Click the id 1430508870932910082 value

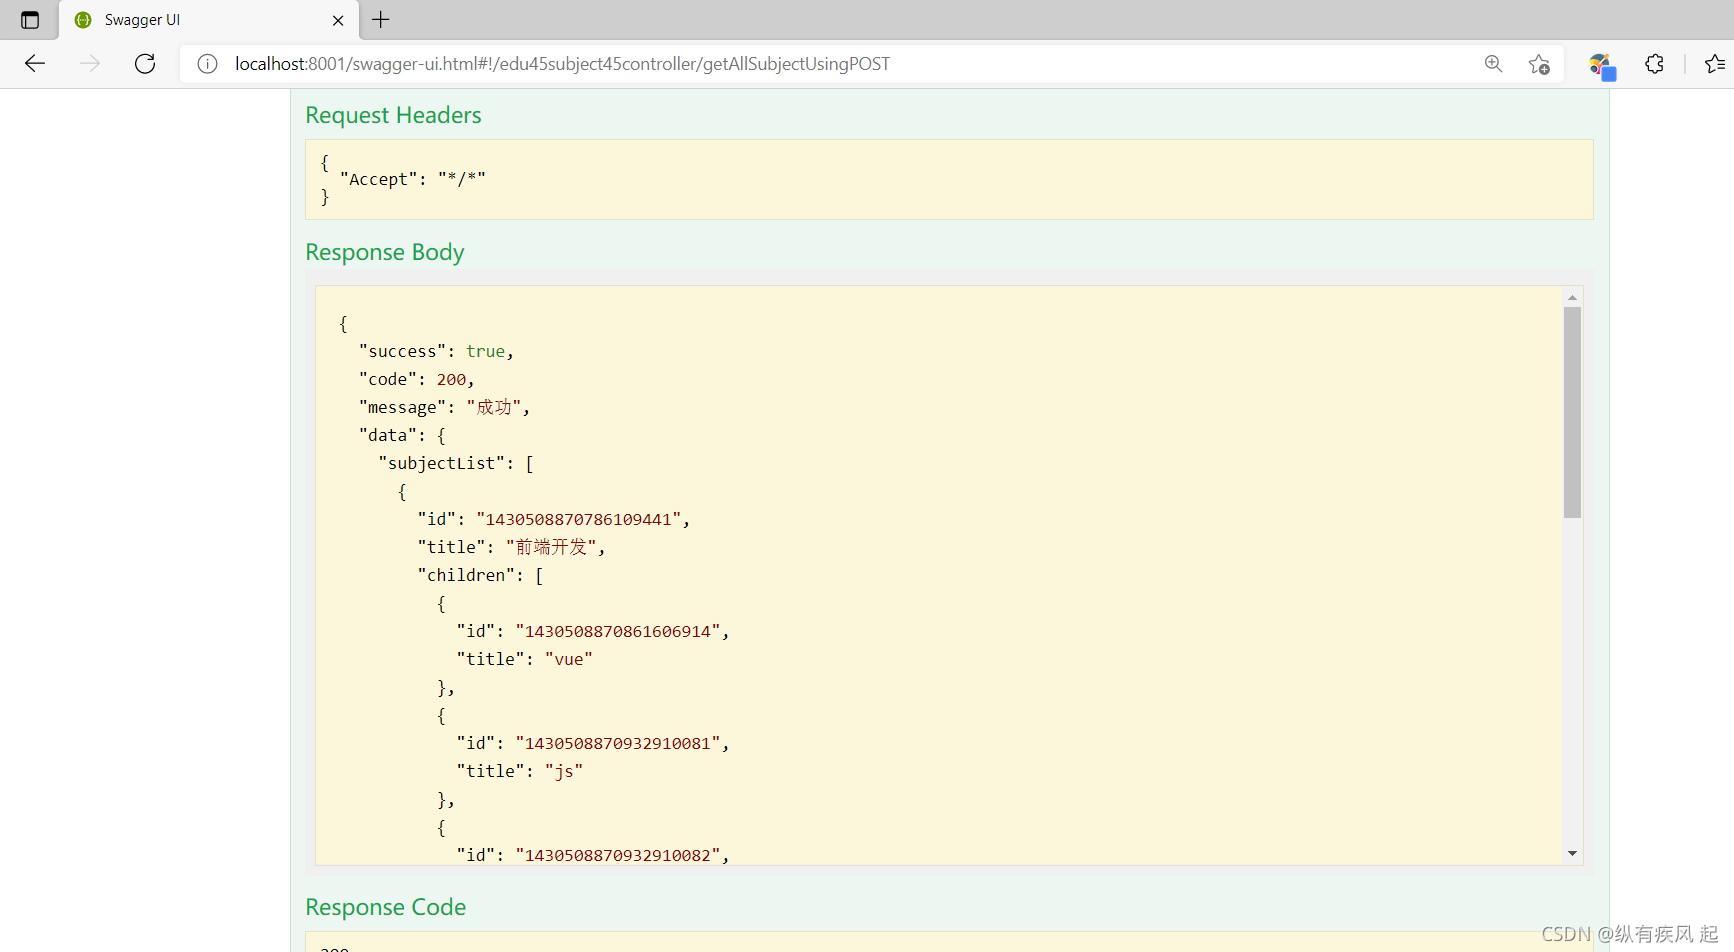point(617,855)
